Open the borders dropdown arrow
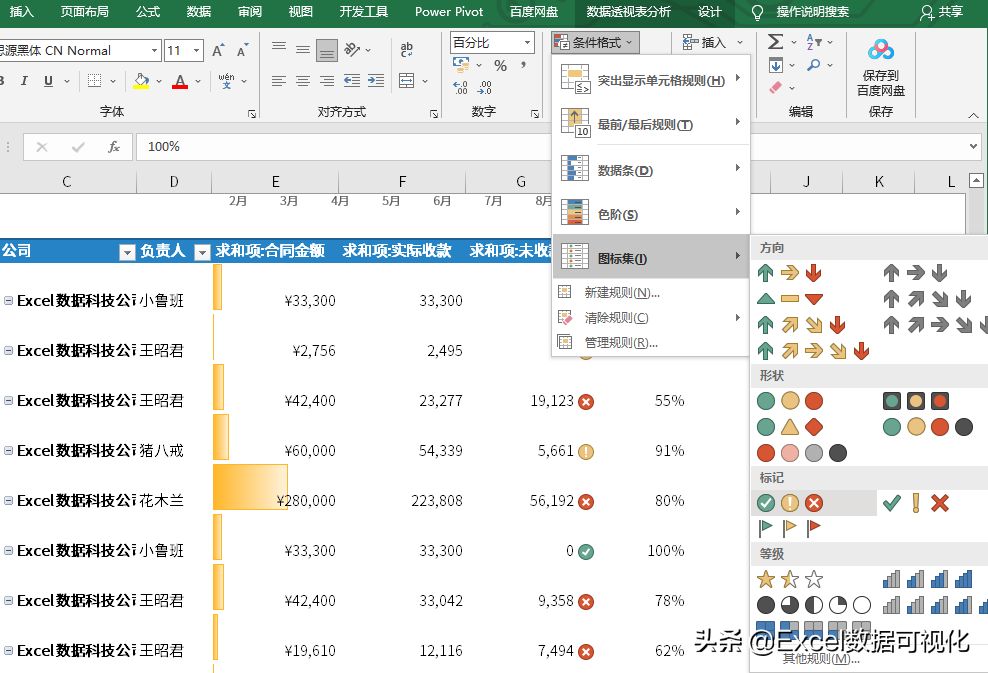Screen dimensions: 988x673 [x=113, y=81]
